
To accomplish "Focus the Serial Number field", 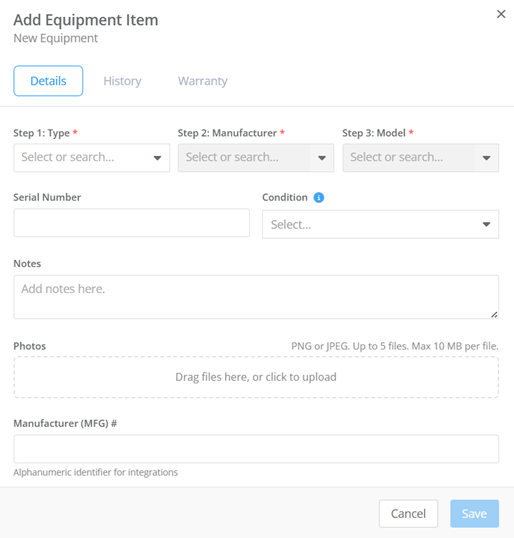I will click(132, 223).
